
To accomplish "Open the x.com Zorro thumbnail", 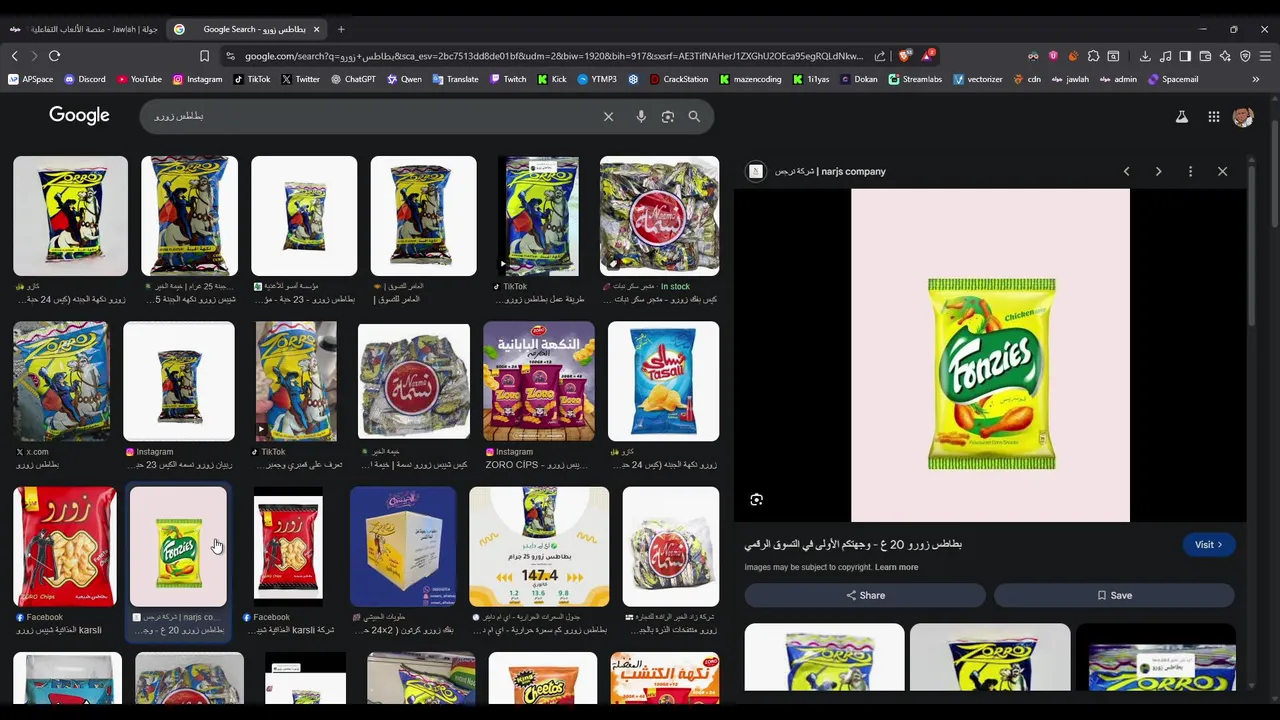I will point(61,381).
